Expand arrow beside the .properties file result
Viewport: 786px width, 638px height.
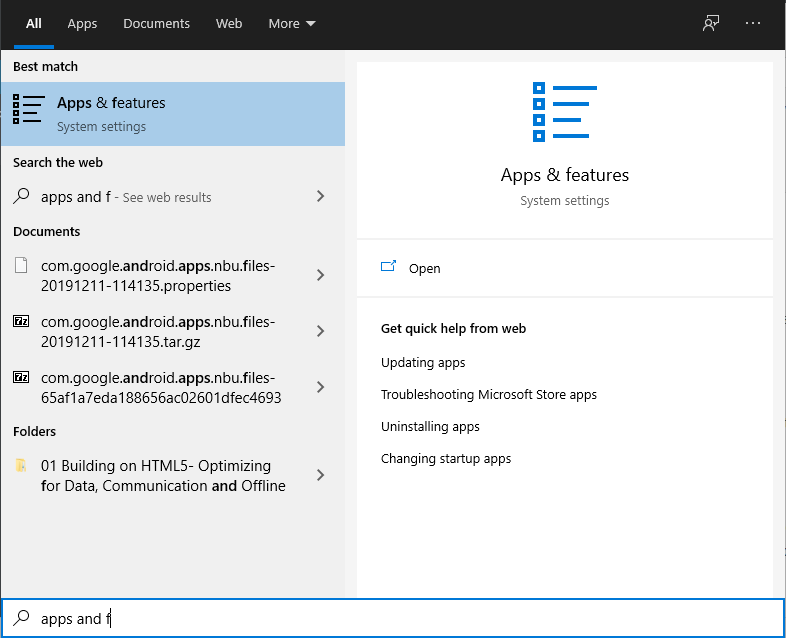click(320, 275)
